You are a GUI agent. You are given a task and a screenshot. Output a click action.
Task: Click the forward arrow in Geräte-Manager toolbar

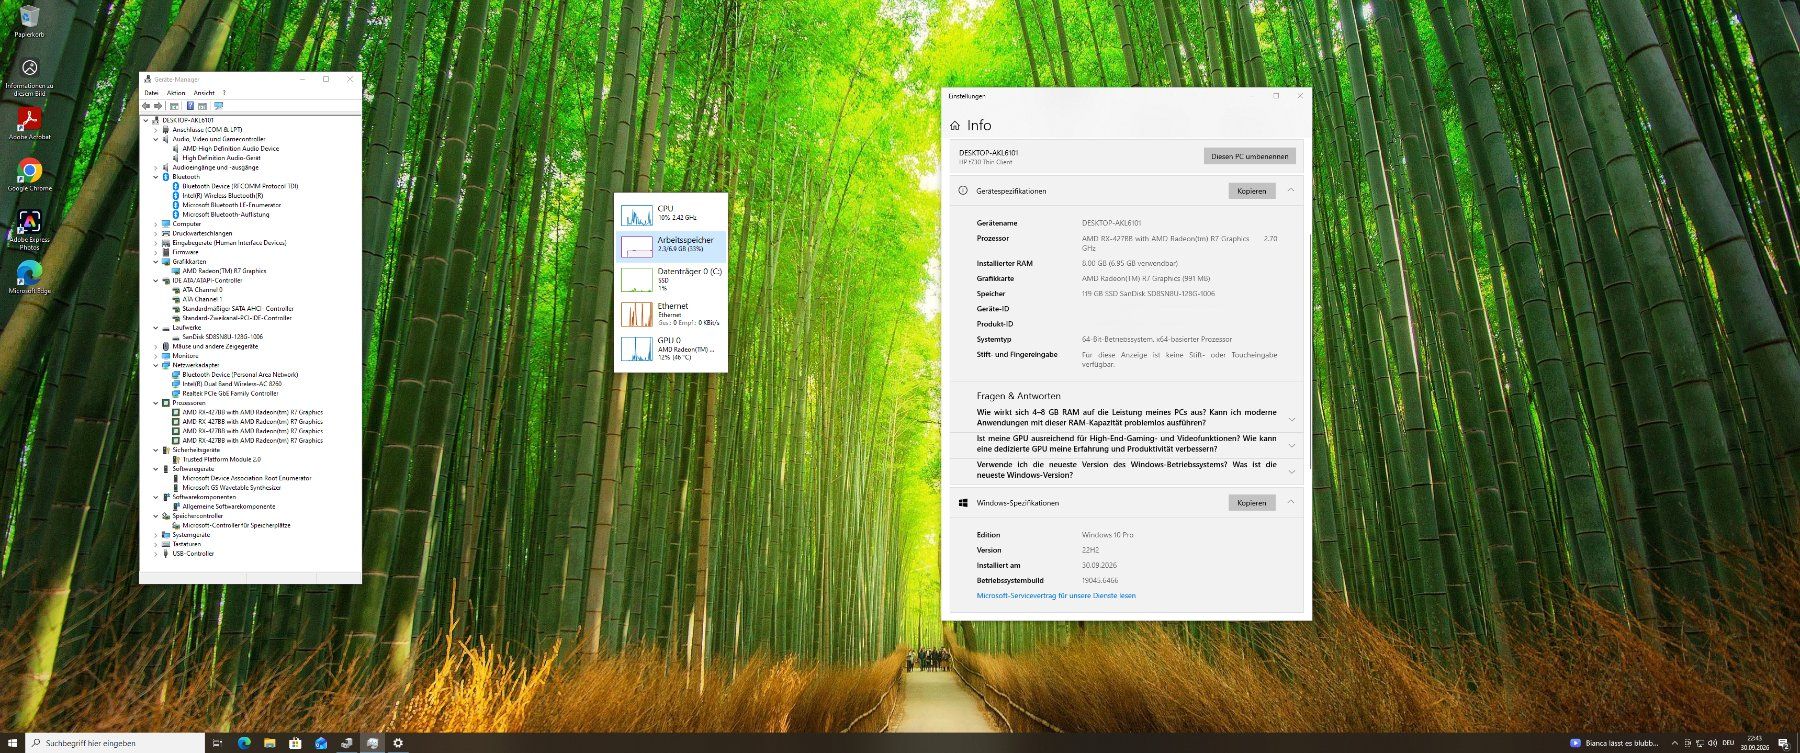(158, 106)
